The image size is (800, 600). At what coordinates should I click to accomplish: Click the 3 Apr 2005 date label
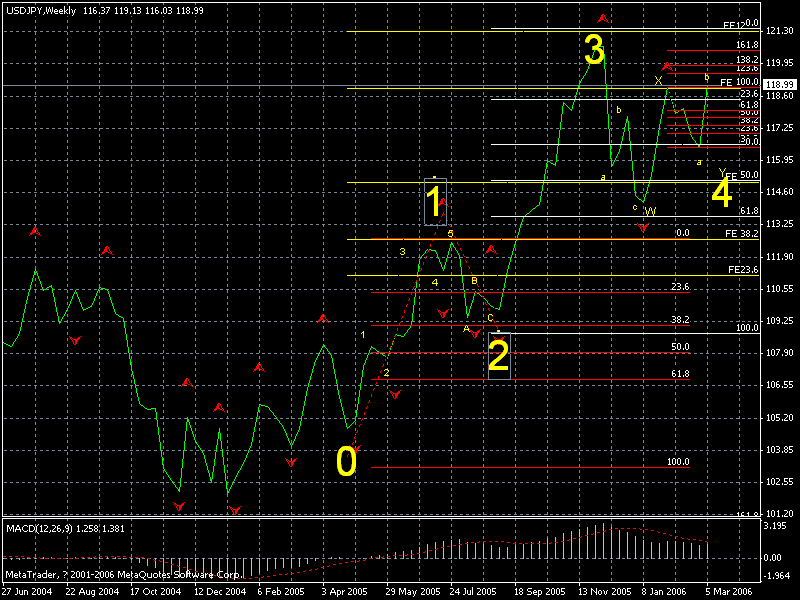(344, 592)
